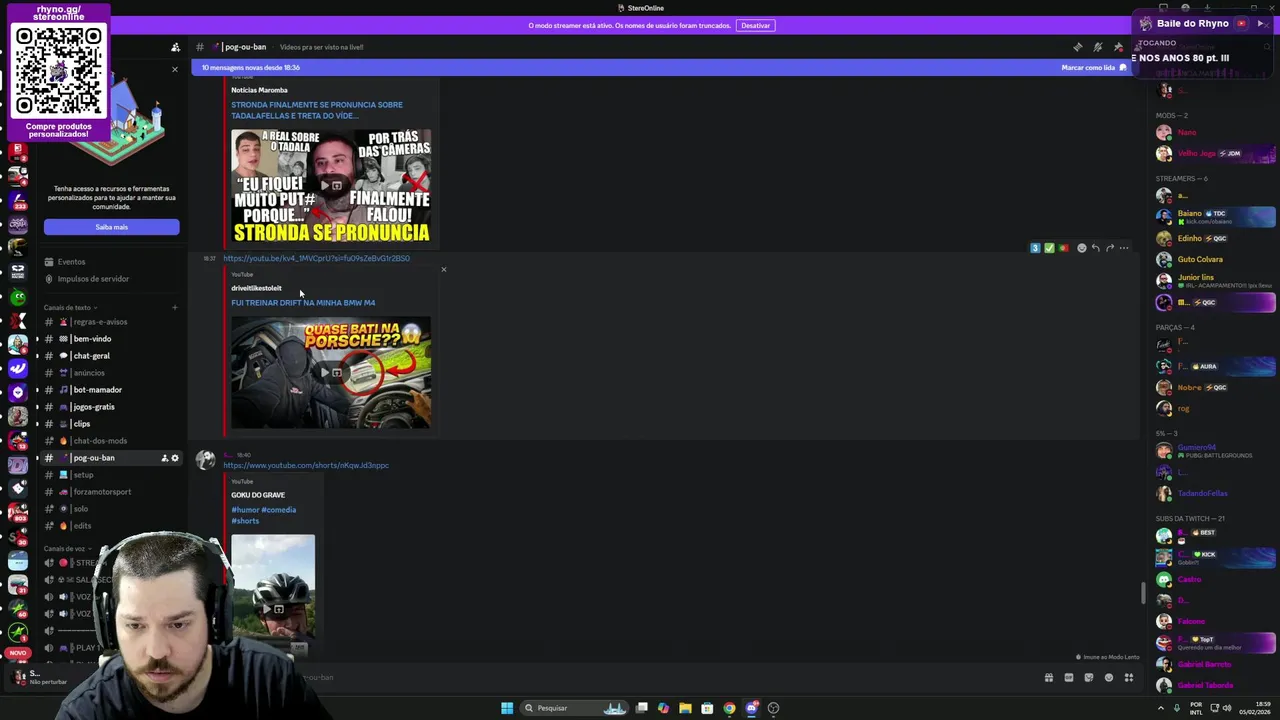
Task: Click Marcar como lida button
Action: coord(1093,68)
